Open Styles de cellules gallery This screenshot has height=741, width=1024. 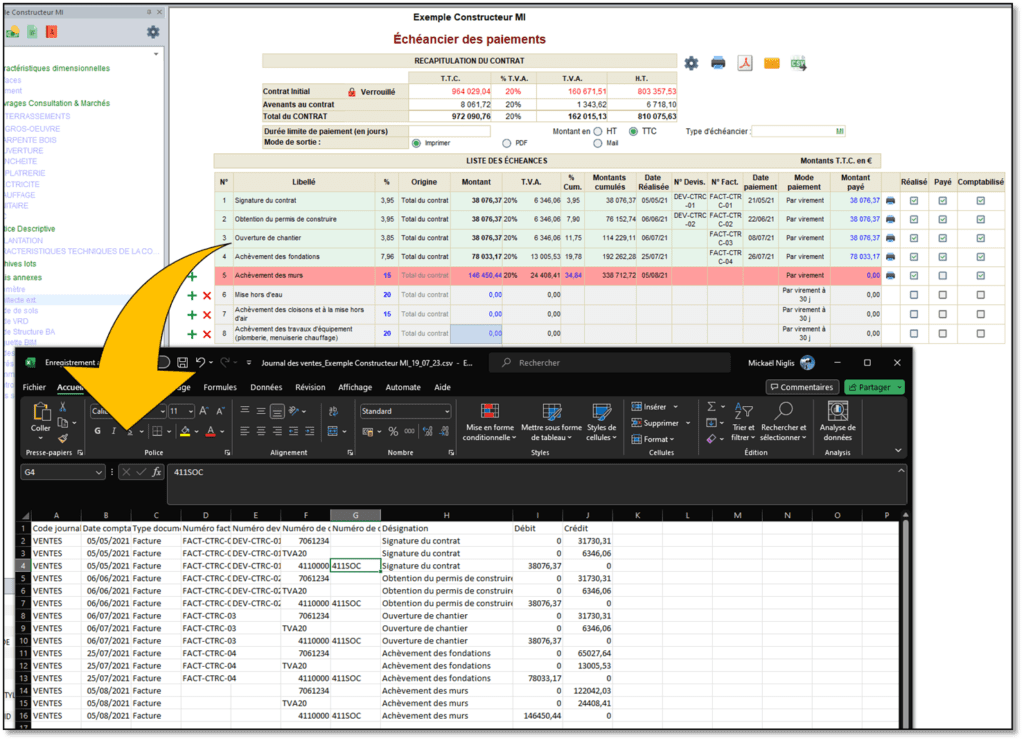601,422
